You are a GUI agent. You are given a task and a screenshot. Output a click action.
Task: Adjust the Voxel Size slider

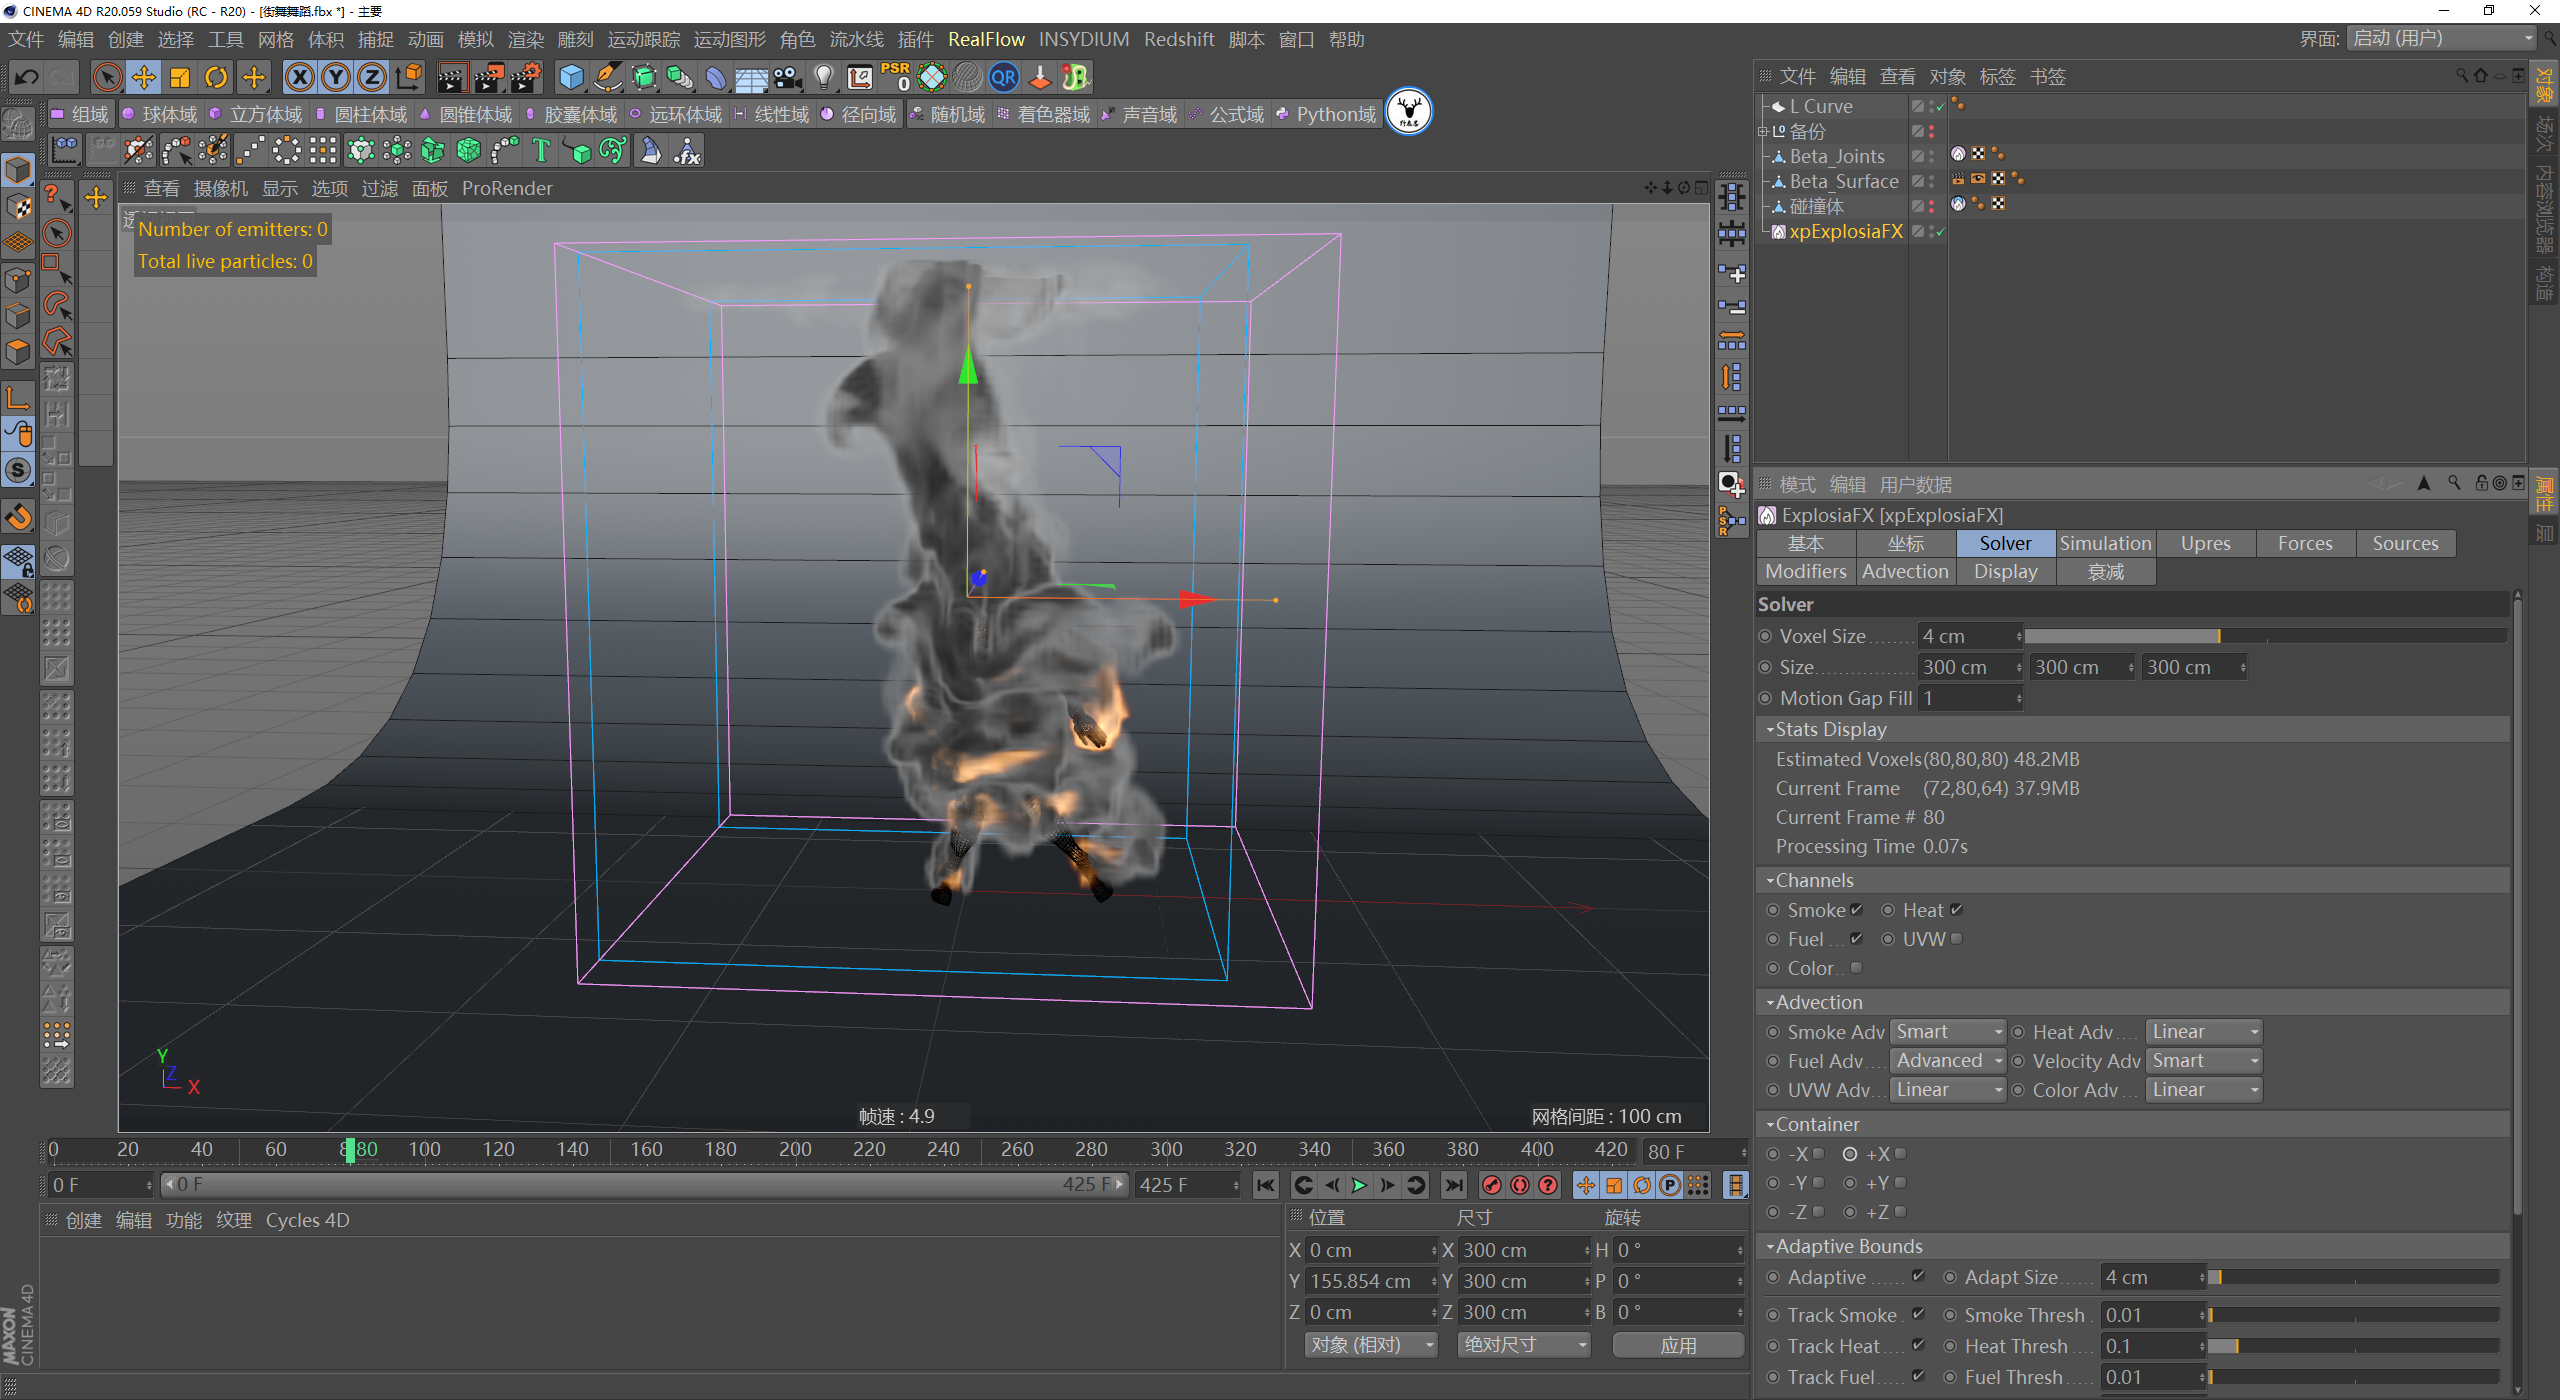pos(2218,636)
